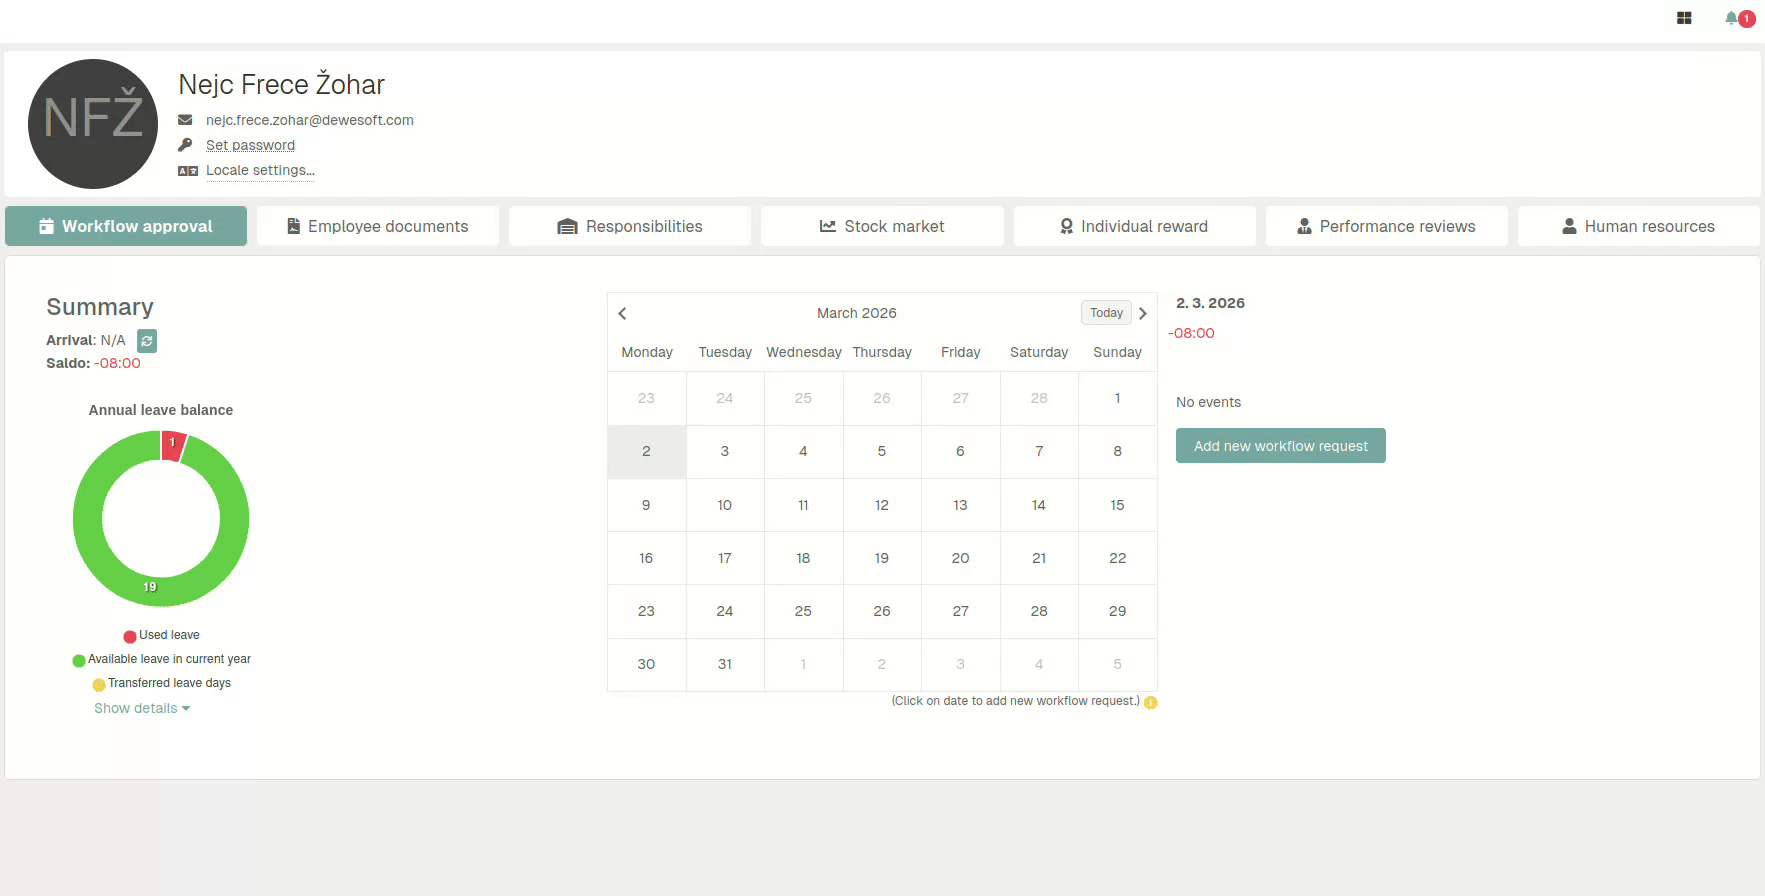Toggle Transferred leave days legend entry

(x=161, y=683)
